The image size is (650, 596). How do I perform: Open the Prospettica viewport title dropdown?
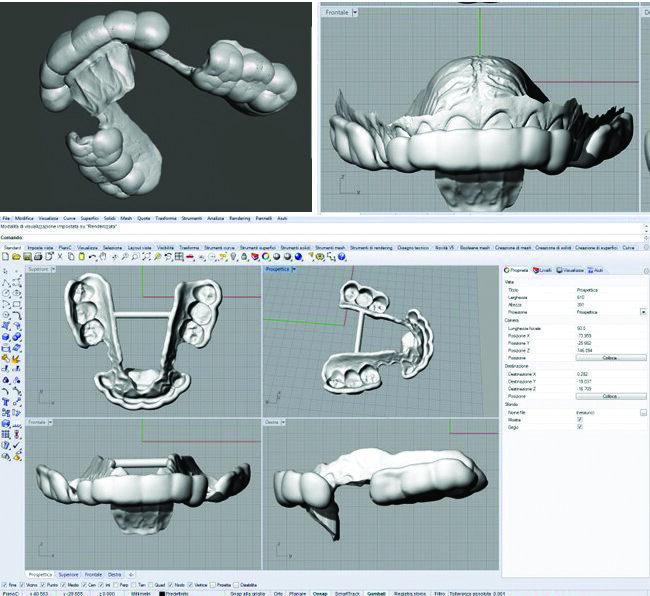point(293,270)
